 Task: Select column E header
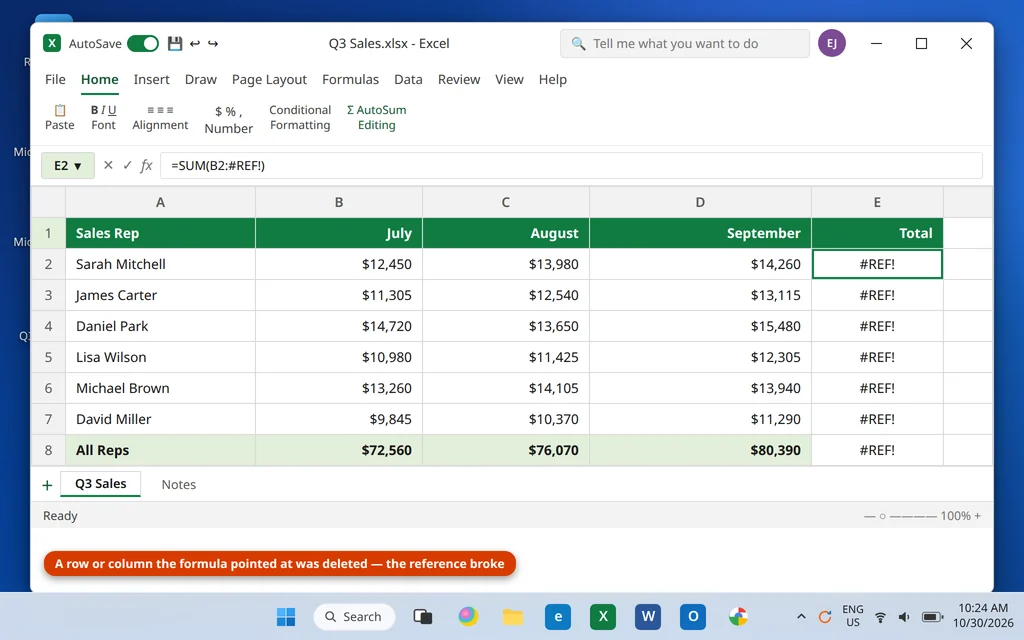click(877, 202)
